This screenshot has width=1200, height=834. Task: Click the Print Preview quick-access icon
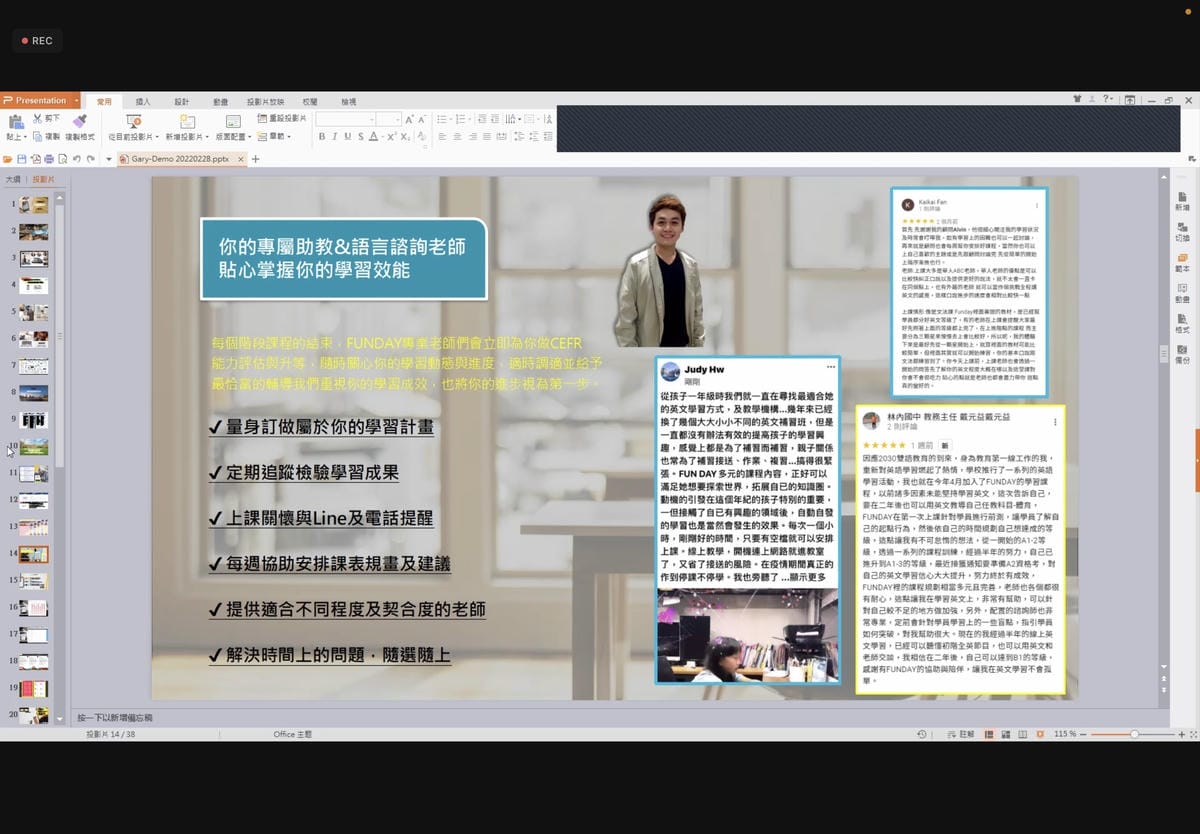(x=63, y=159)
